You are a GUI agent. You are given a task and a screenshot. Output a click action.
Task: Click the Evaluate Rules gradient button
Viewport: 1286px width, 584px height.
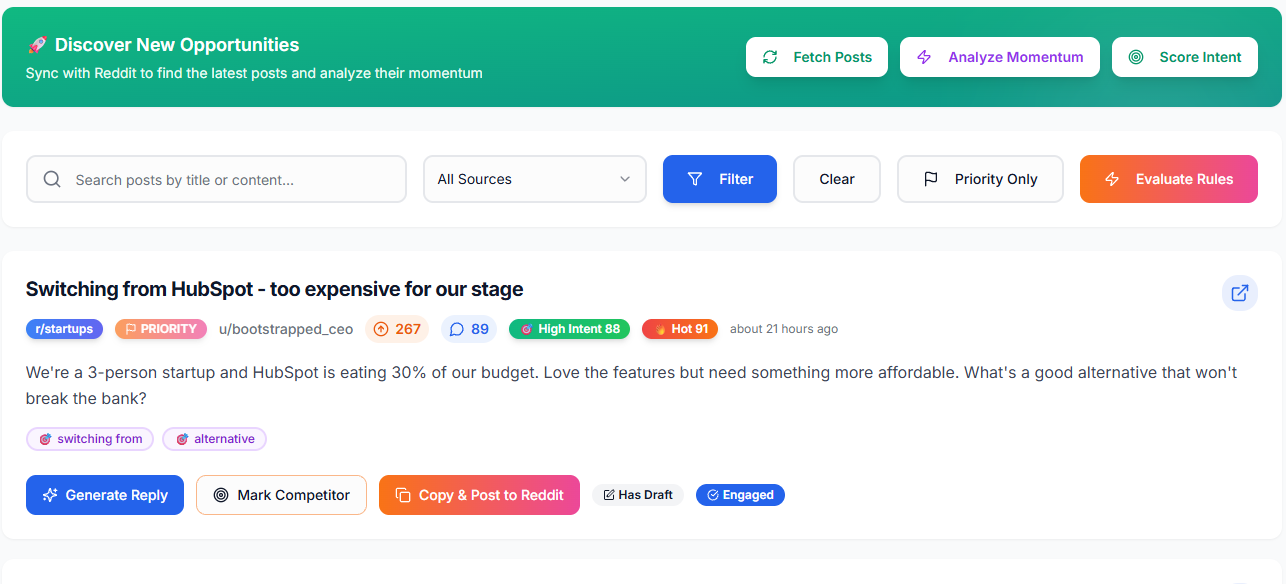tap(1168, 179)
